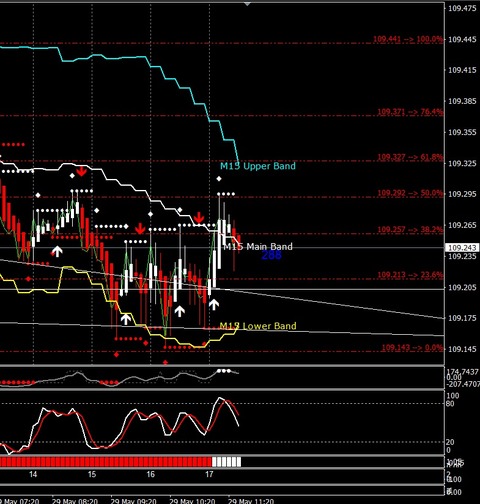Select Fibonacci label '109.292 -> 50.0%'
Screen dimensions: 480x504
(410, 193)
